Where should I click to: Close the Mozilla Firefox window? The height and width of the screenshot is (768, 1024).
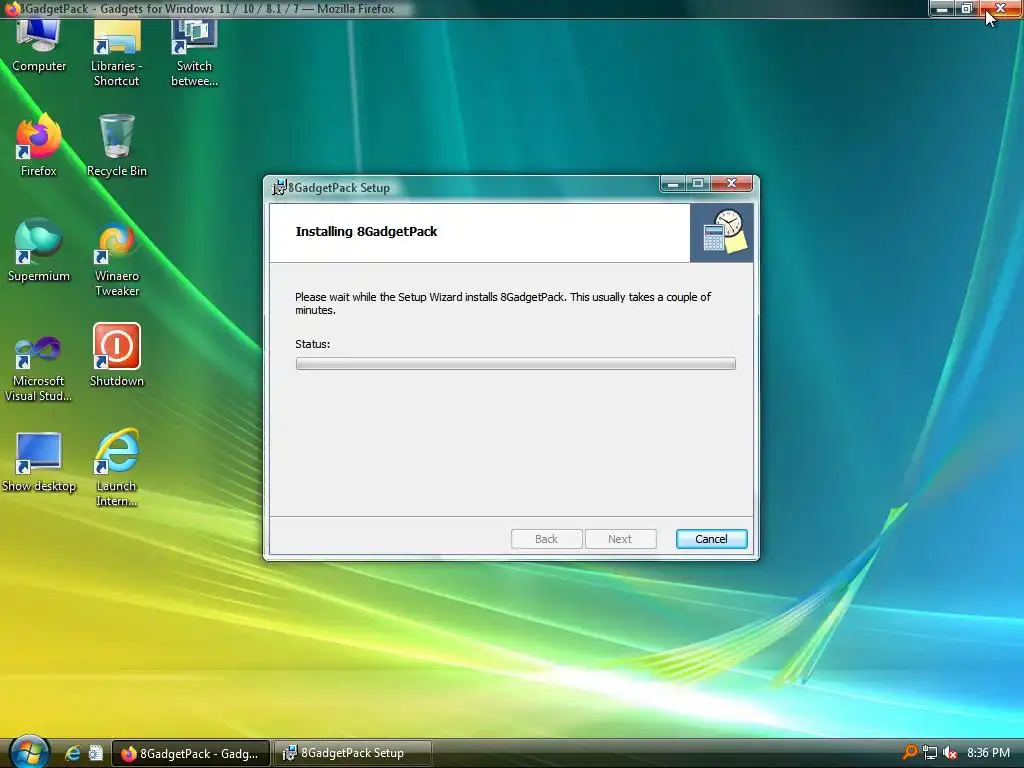point(1000,8)
